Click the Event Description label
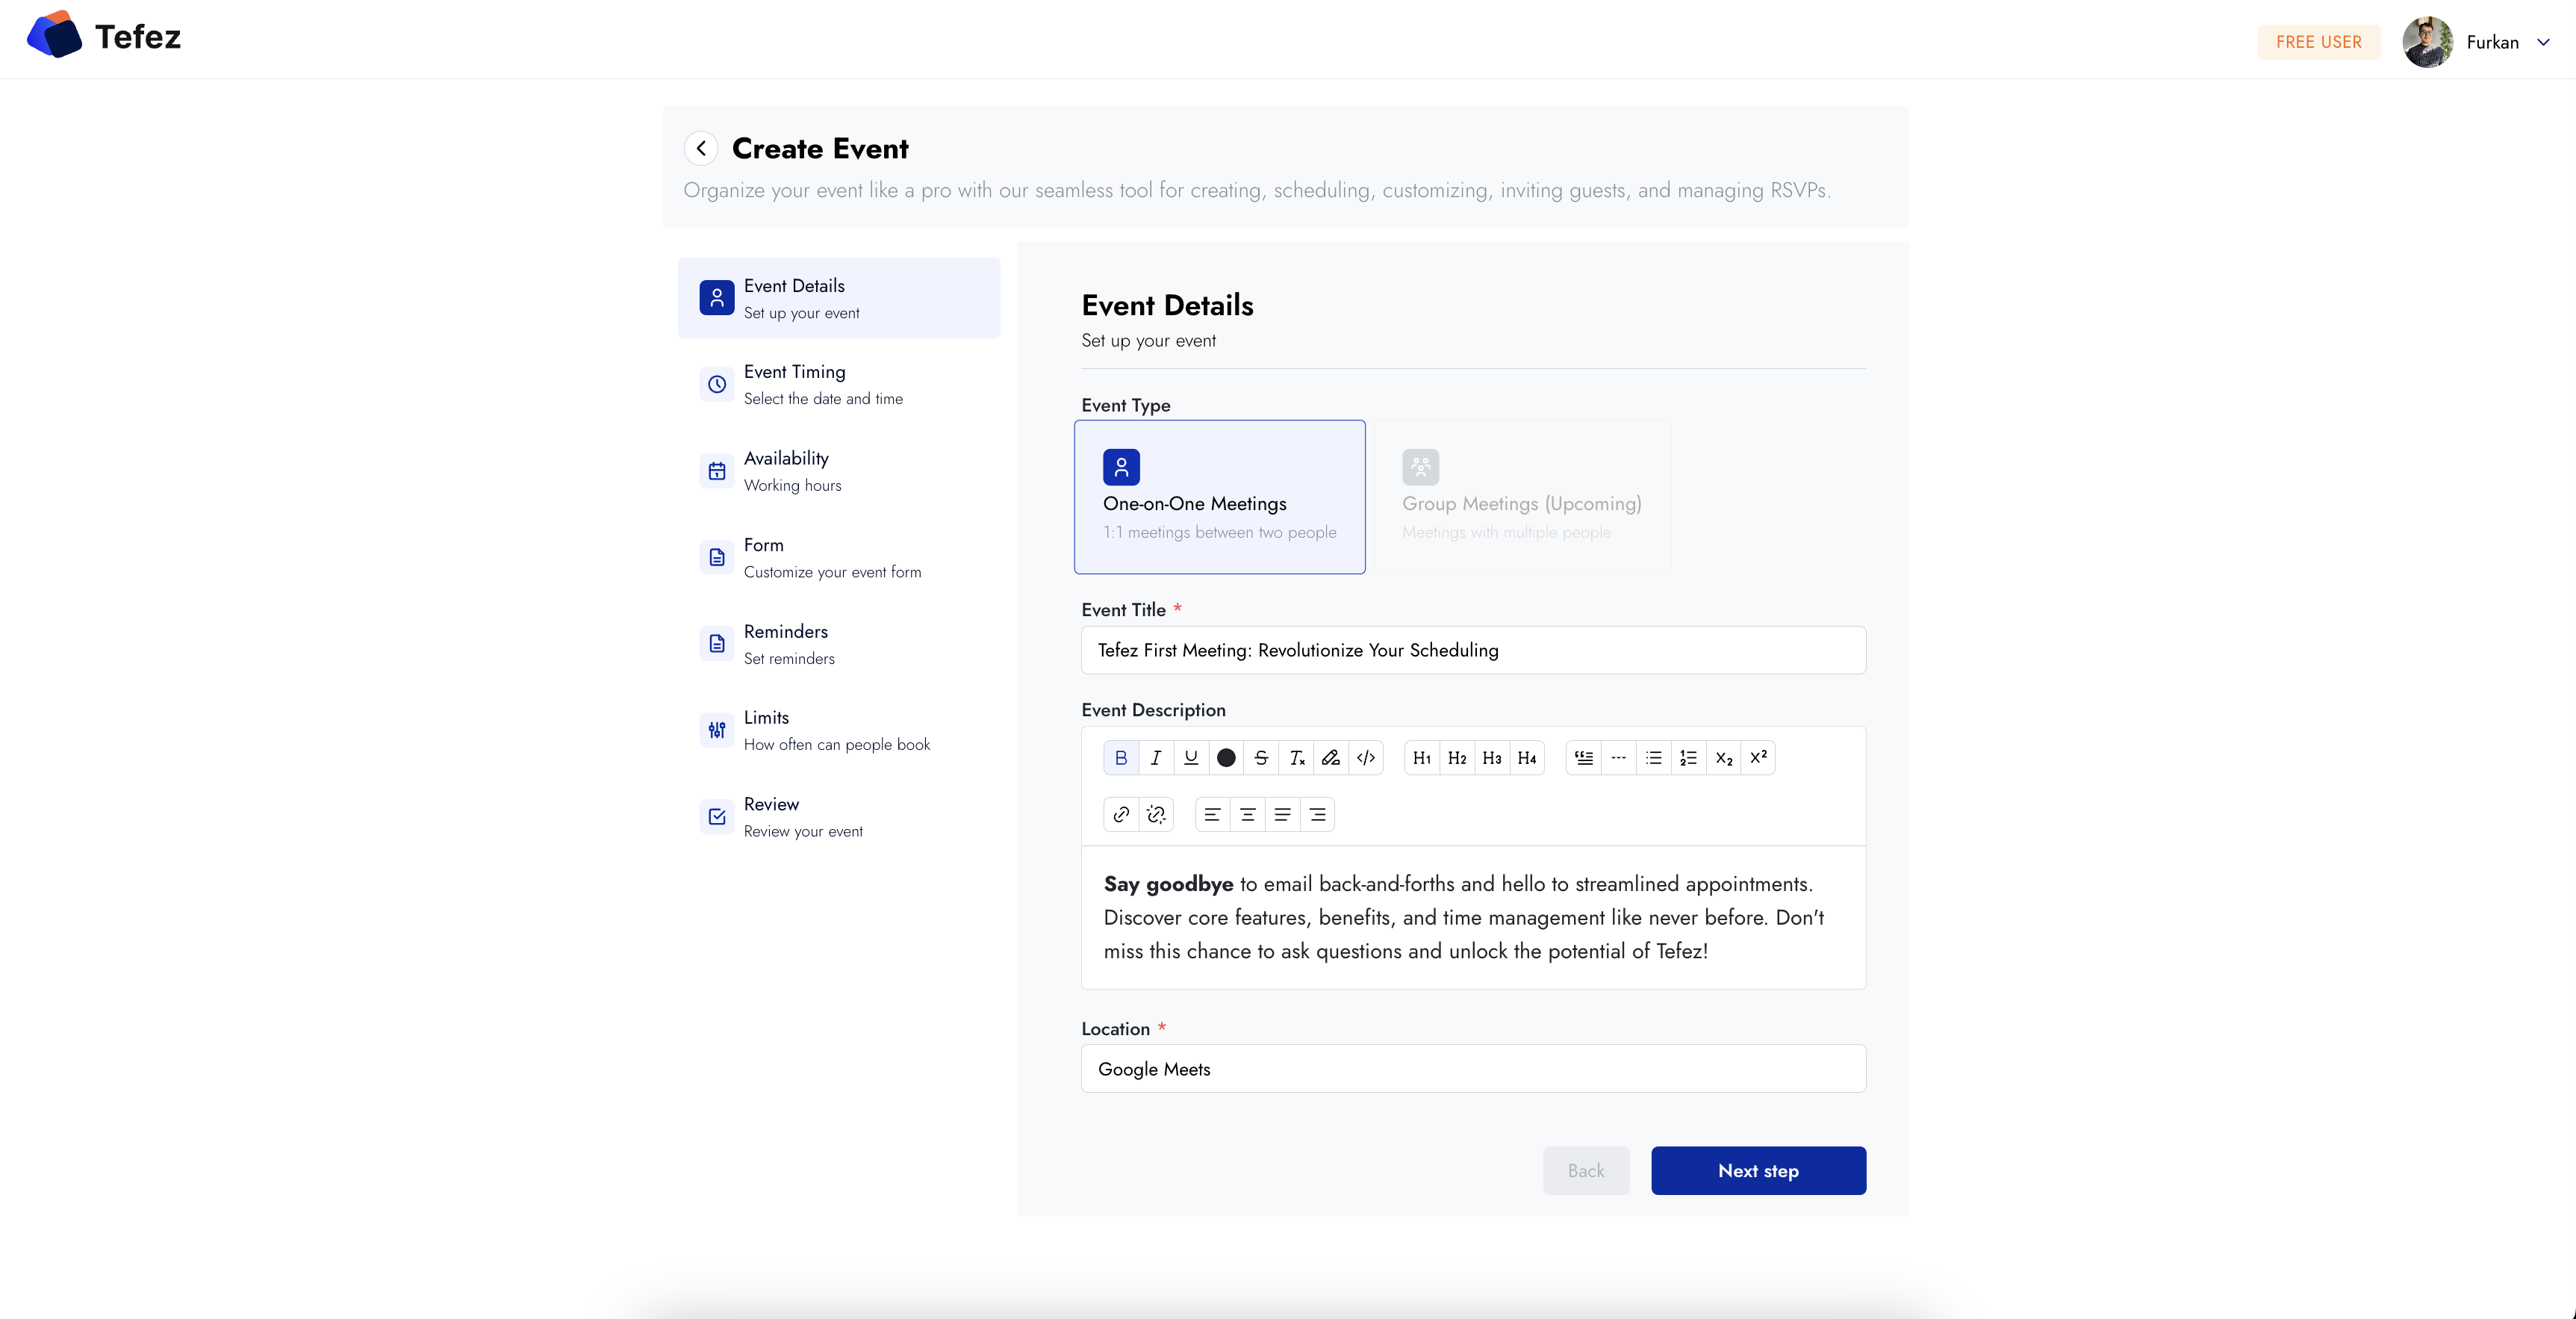Image resolution: width=2576 pixels, height=1319 pixels. [x=1153, y=710]
